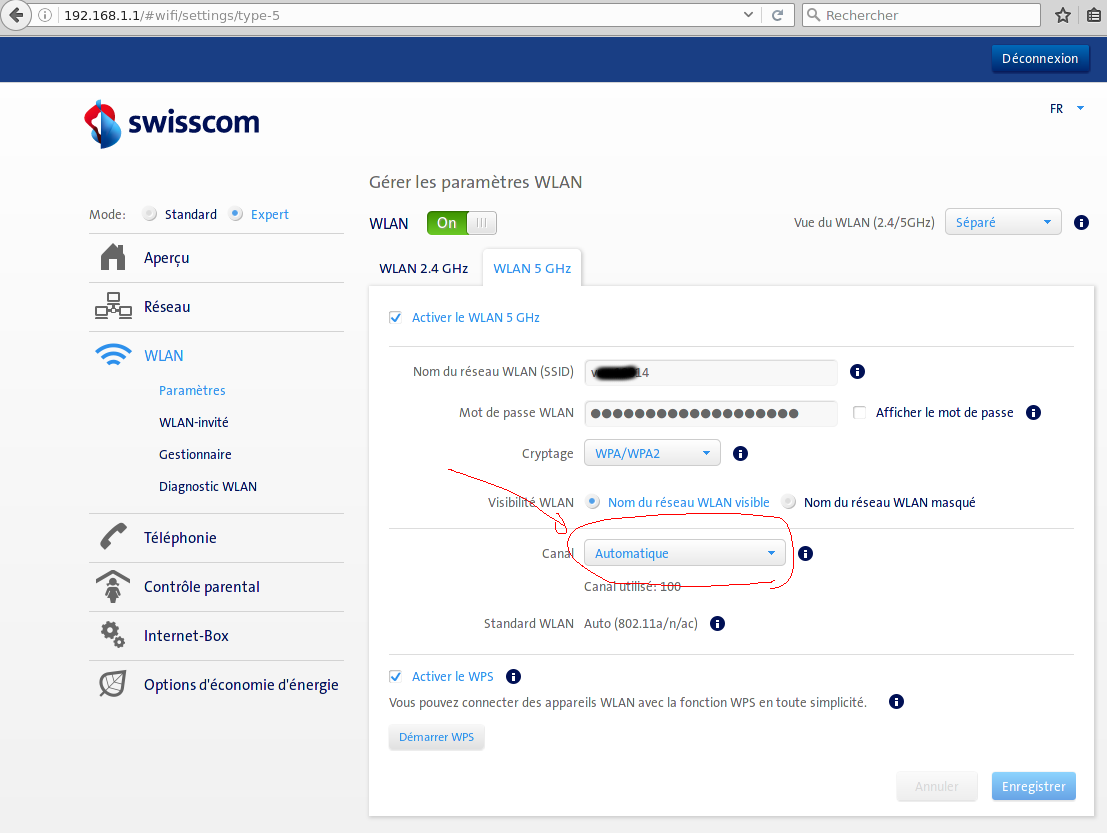Screen dimensions: 1107x833
Task: Open the Cryptage WPA/WPA2 dropdown
Action: pyautogui.click(x=652, y=453)
